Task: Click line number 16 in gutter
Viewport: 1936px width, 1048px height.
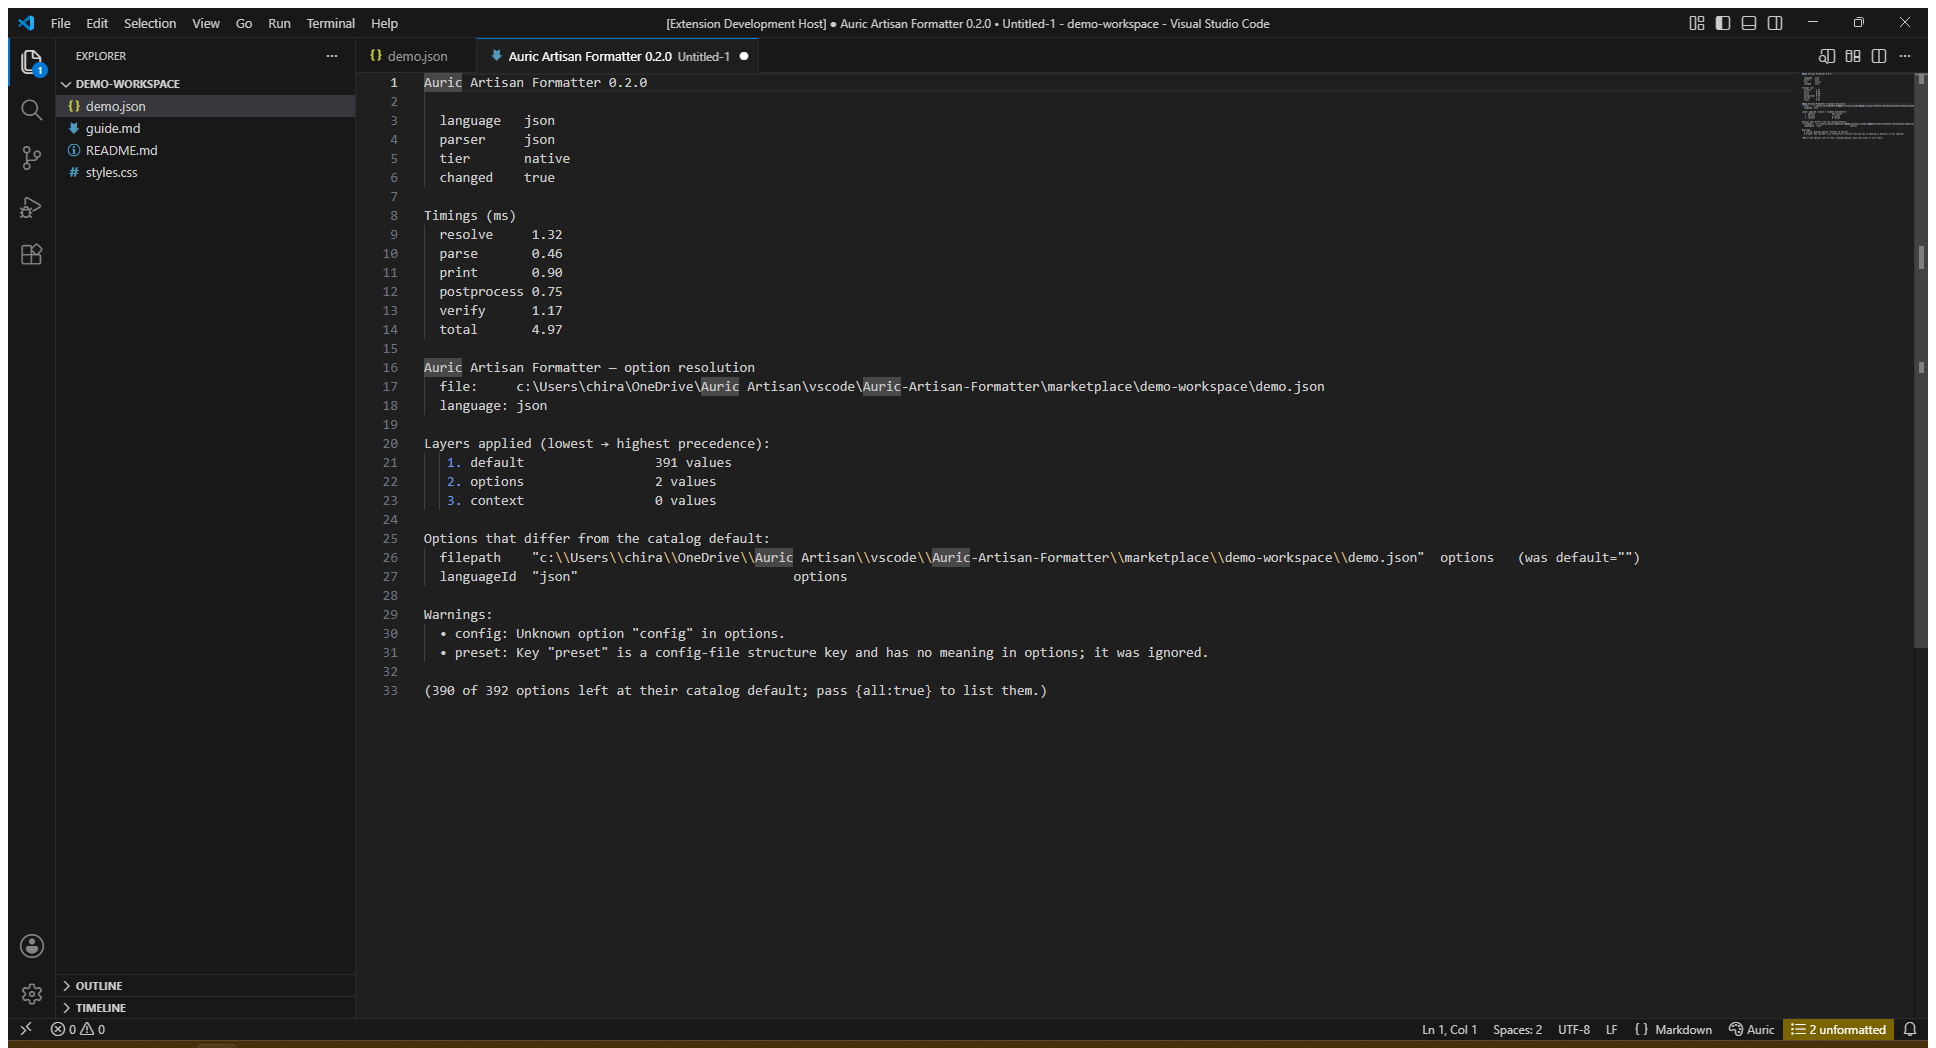Action: 390,368
